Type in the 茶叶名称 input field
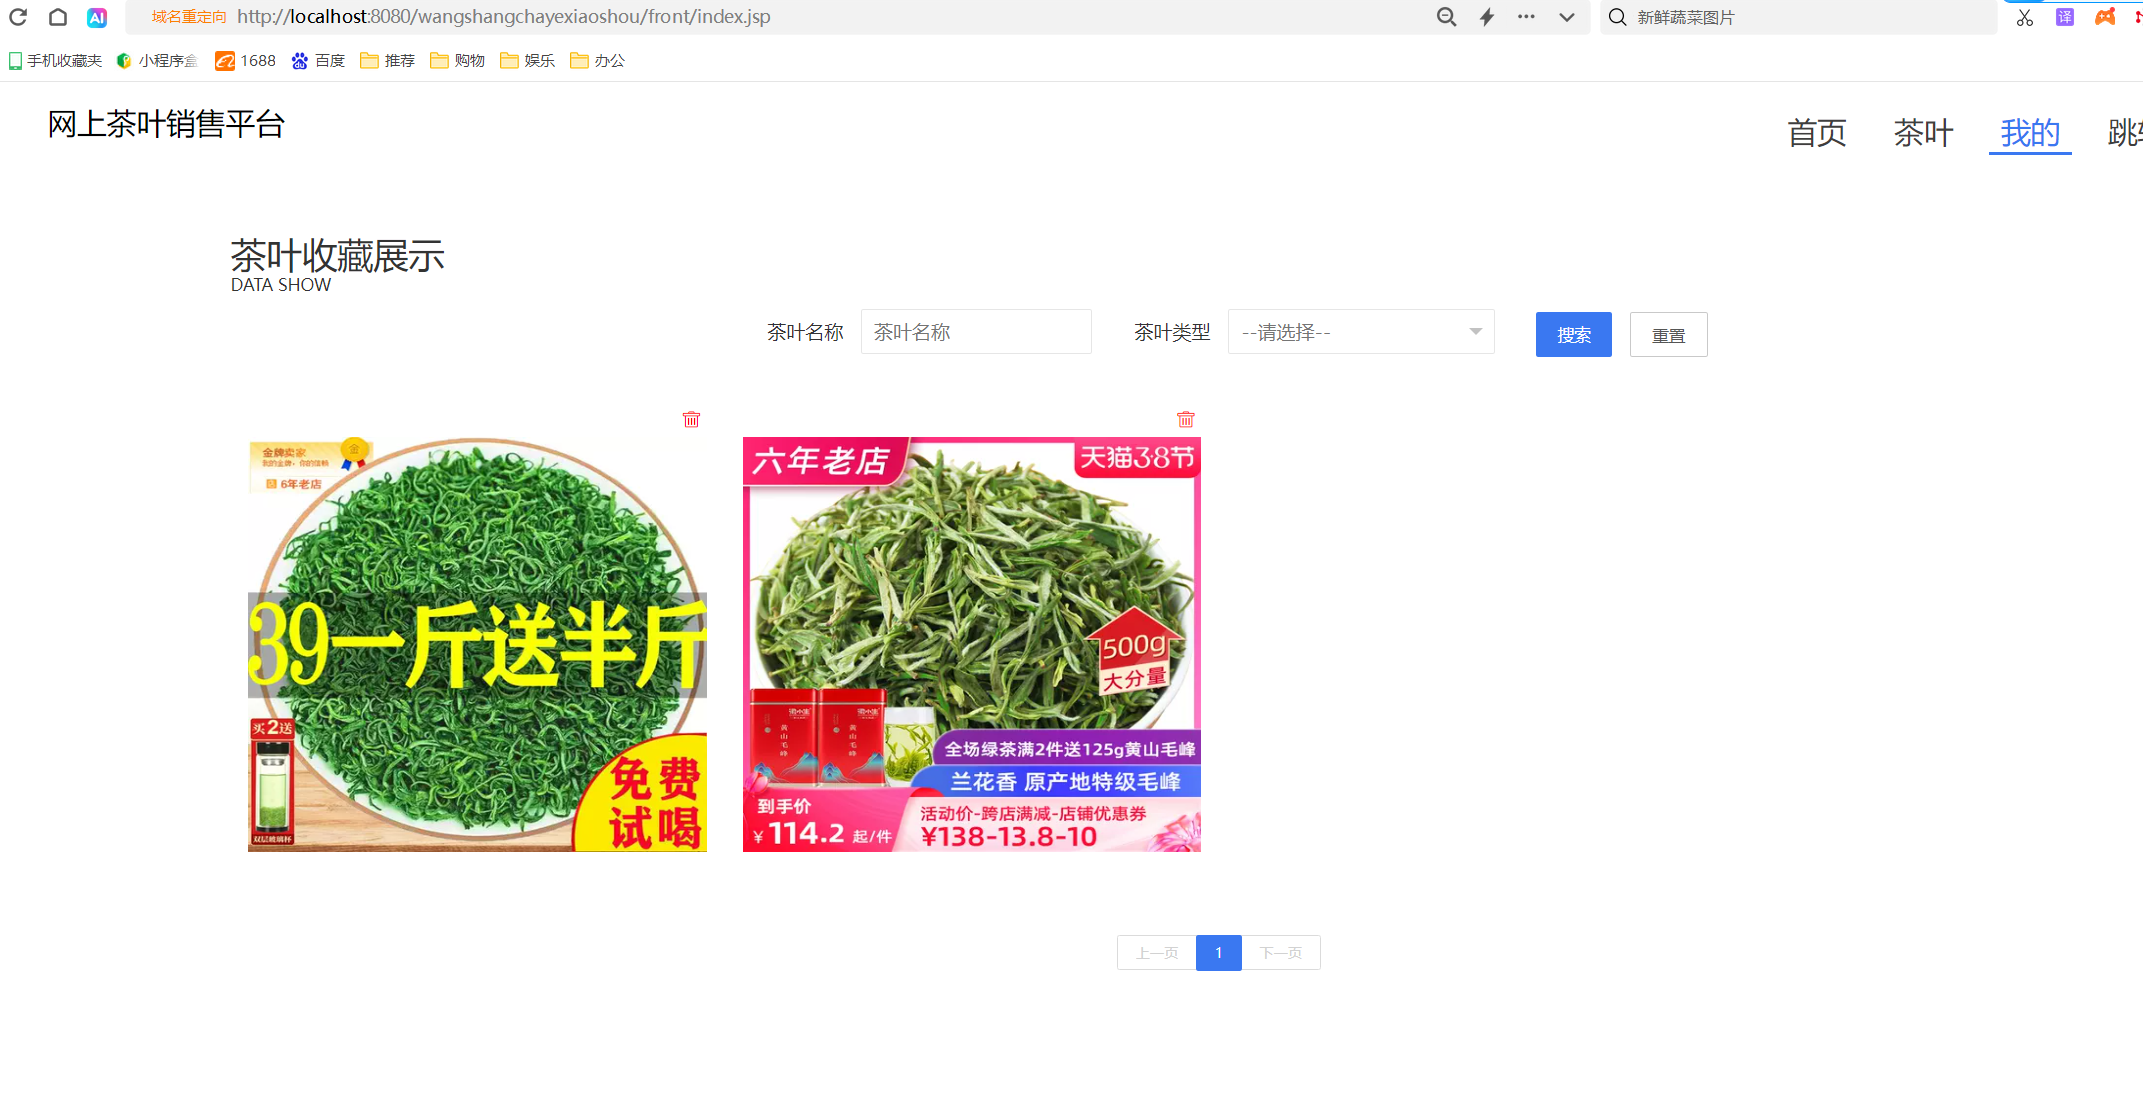 pos(976,331)
